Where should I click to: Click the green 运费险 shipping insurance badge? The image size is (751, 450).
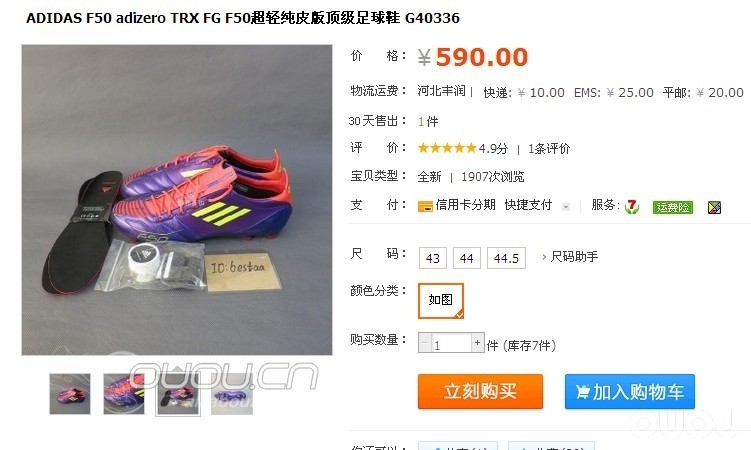click(672, 207)
